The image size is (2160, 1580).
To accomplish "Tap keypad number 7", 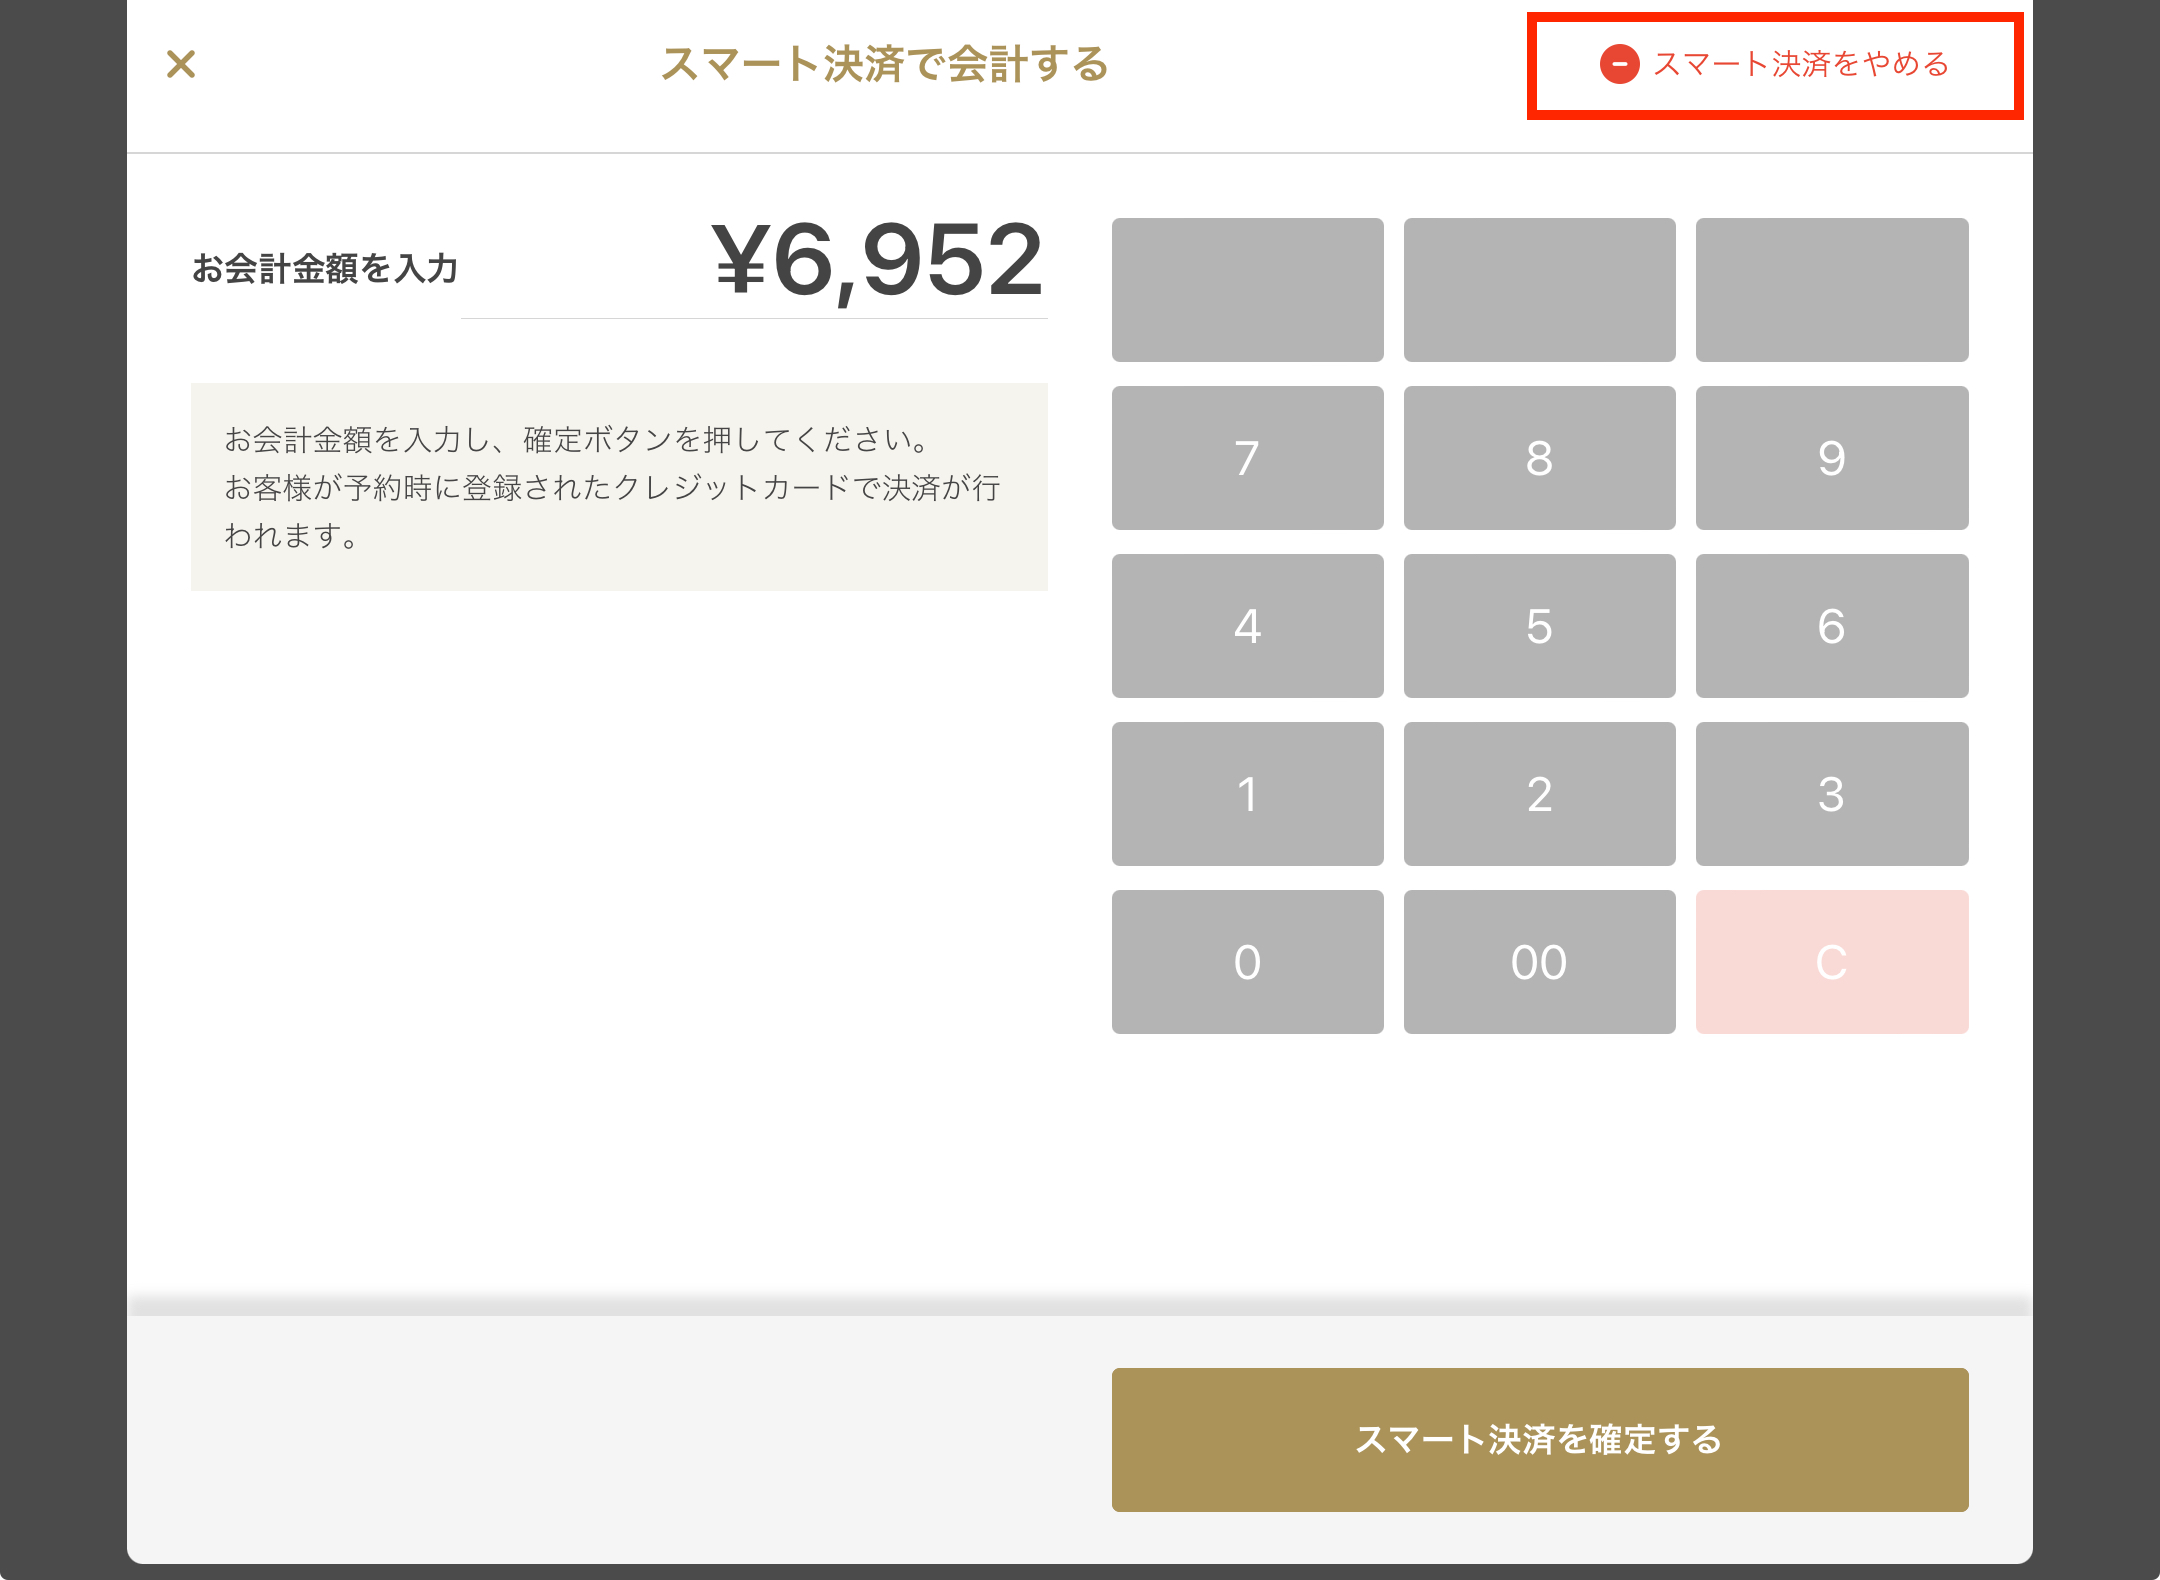I will [x=1247, y=458].
